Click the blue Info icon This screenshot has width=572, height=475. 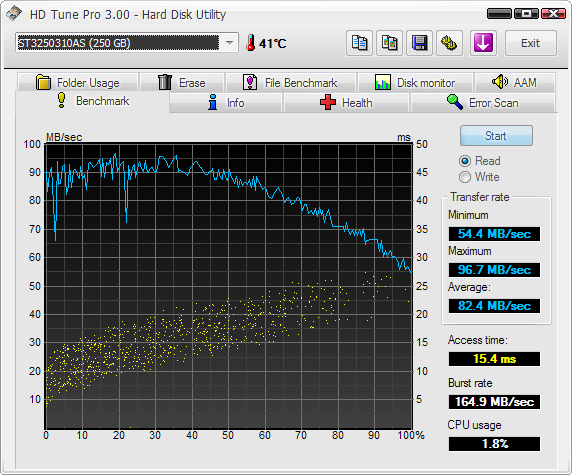[213, 102]
